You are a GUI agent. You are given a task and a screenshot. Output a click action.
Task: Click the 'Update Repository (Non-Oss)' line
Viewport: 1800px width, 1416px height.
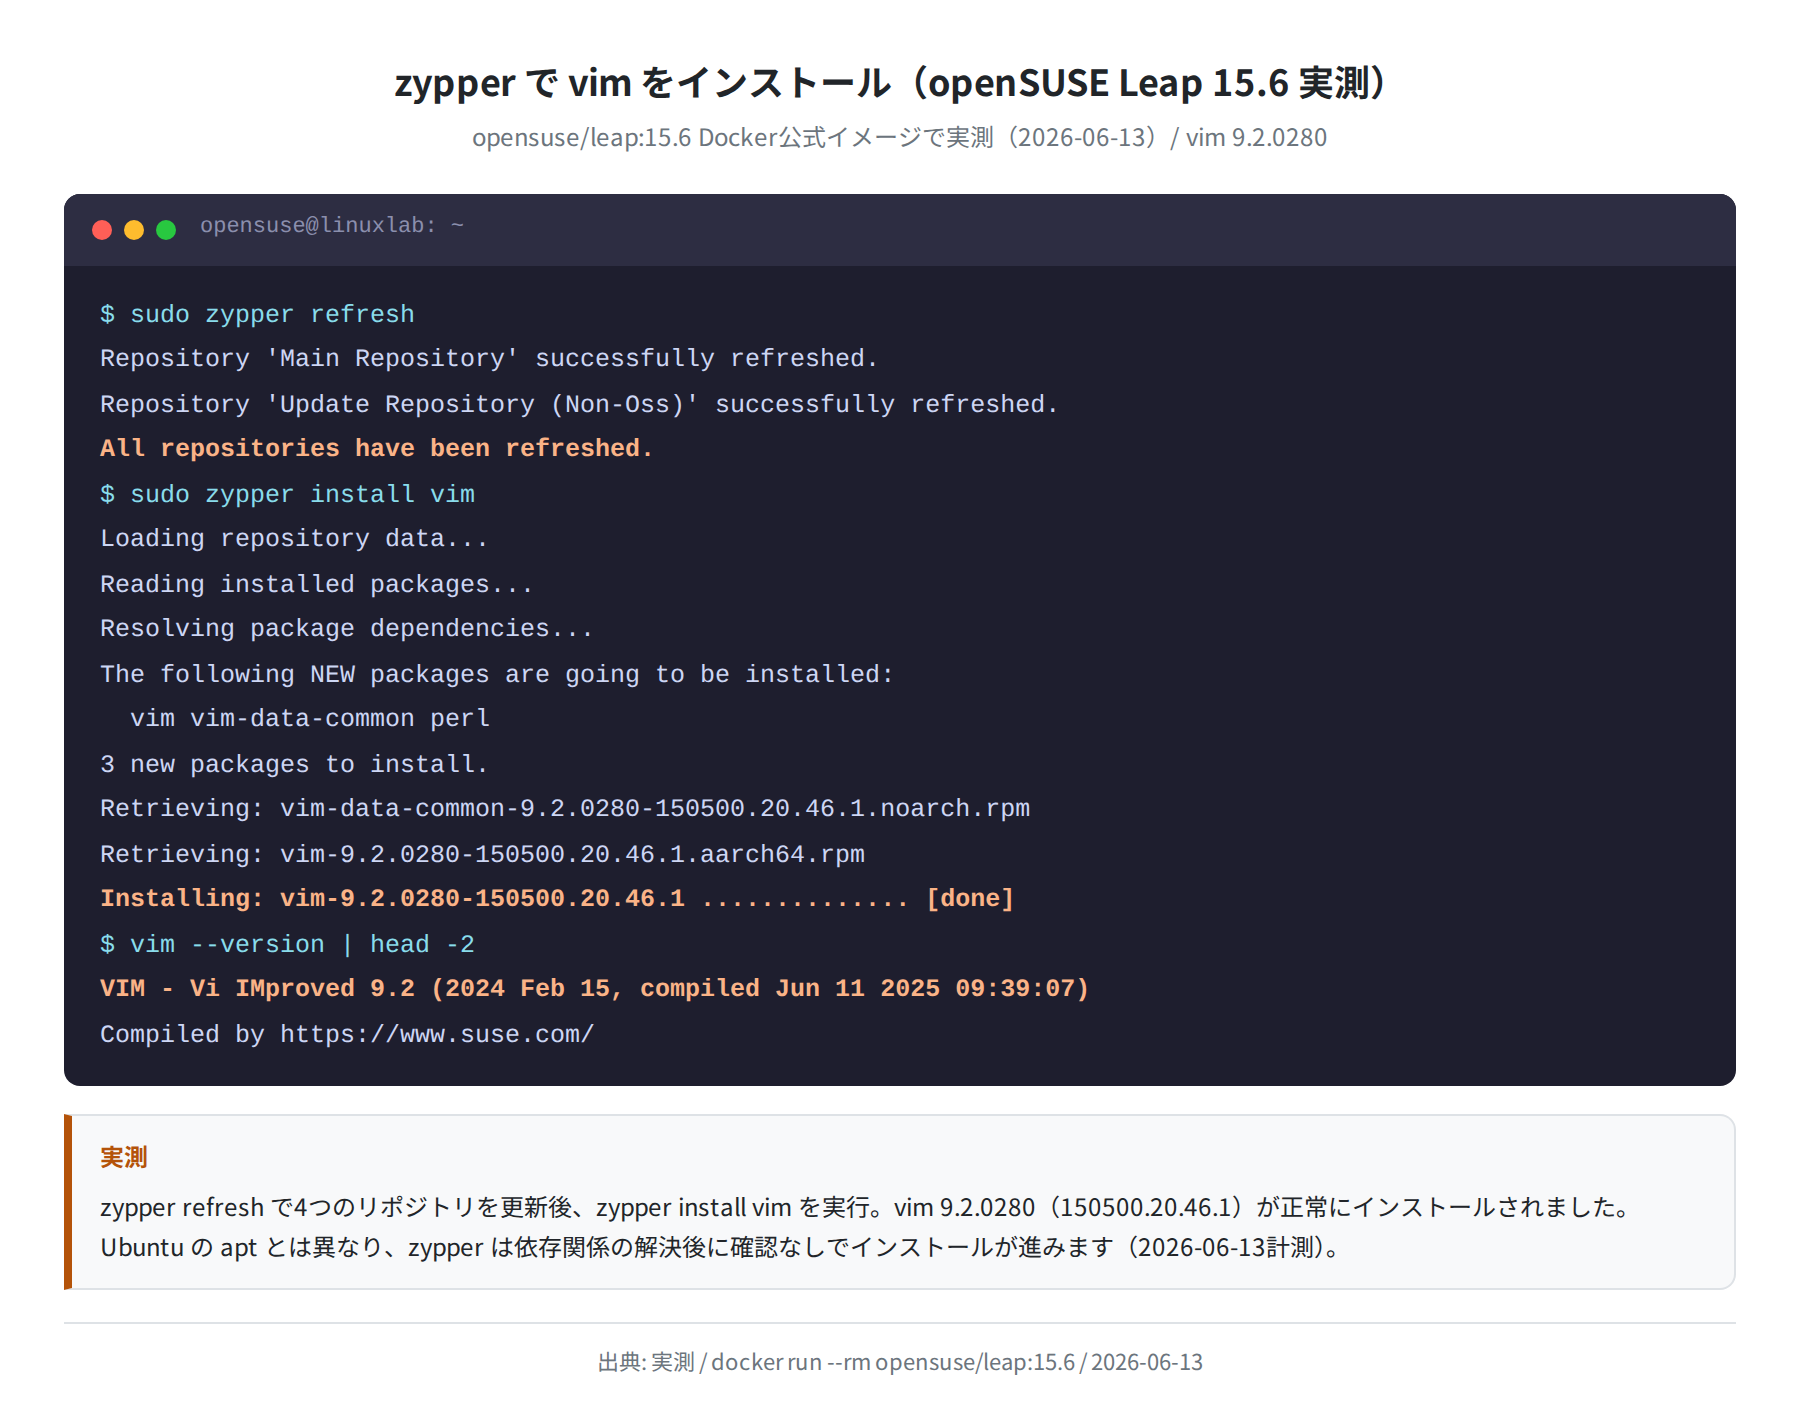coord(579,404)
